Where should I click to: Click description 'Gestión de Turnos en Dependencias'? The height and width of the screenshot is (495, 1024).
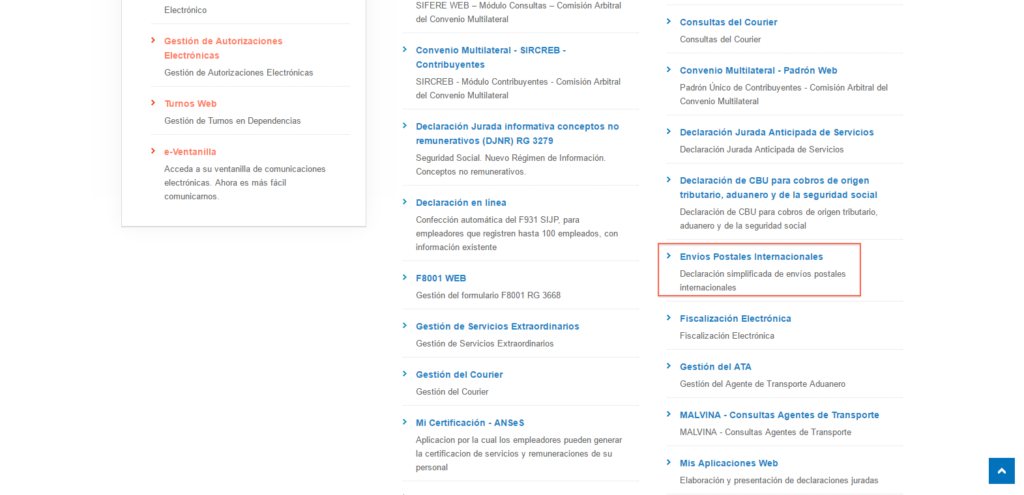pos(232,121)
